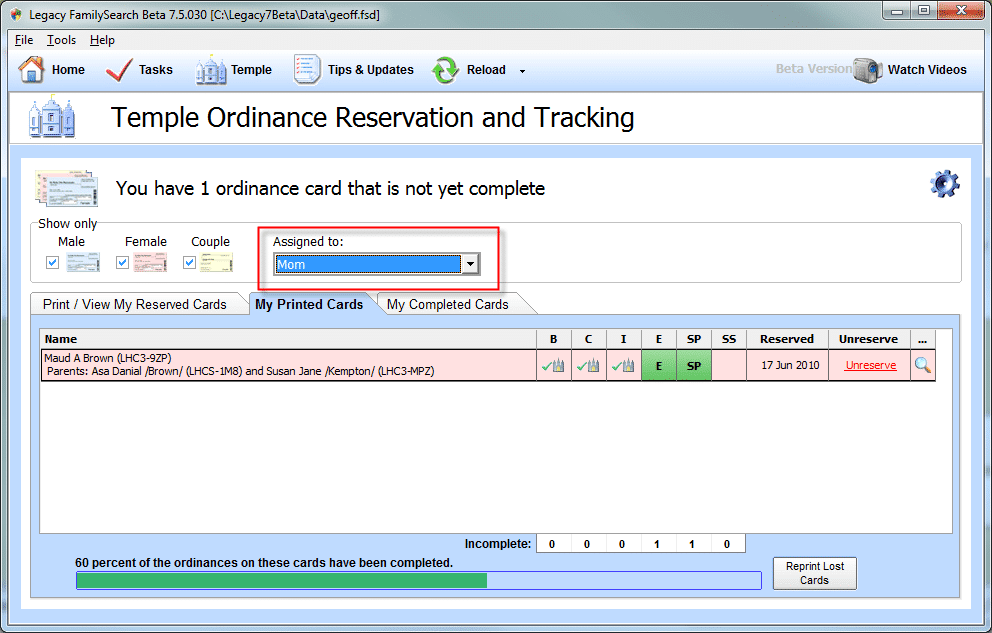Click the Reprint Lost Cards button
Viewport: 992px width, 633px height.
pyautogui.click(x=815, y=573)
